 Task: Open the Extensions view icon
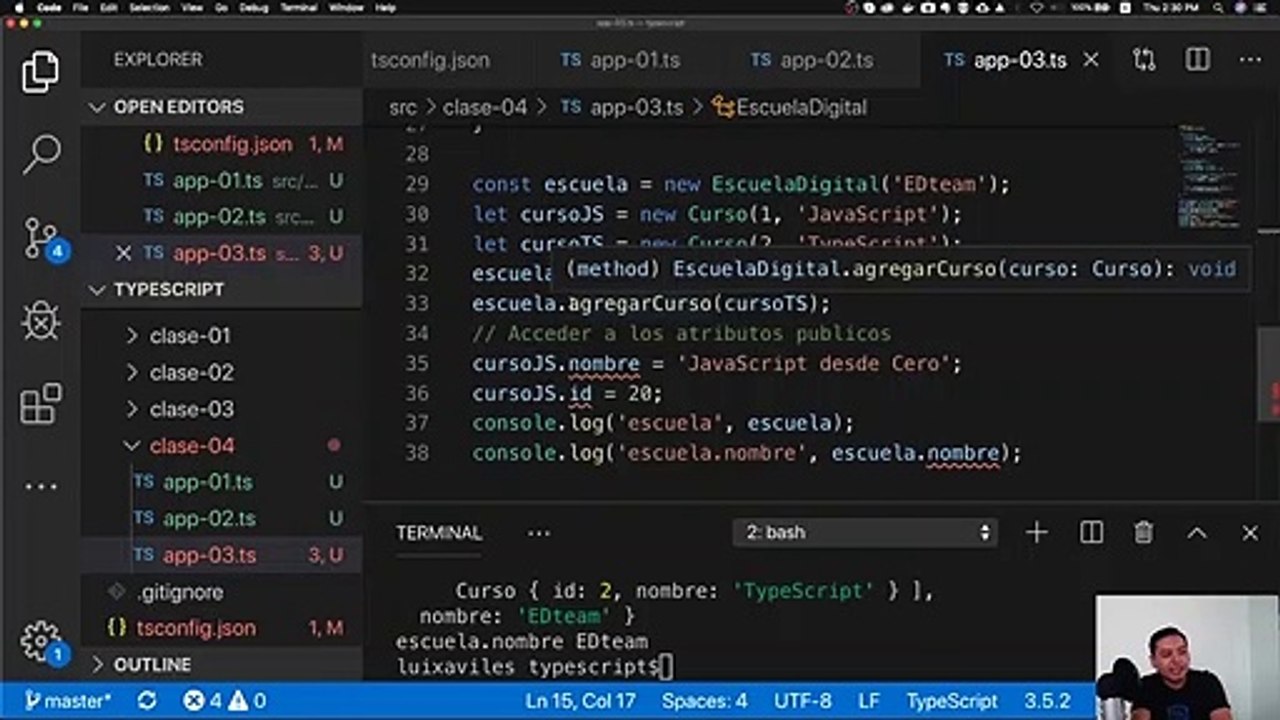click(40, 403)
